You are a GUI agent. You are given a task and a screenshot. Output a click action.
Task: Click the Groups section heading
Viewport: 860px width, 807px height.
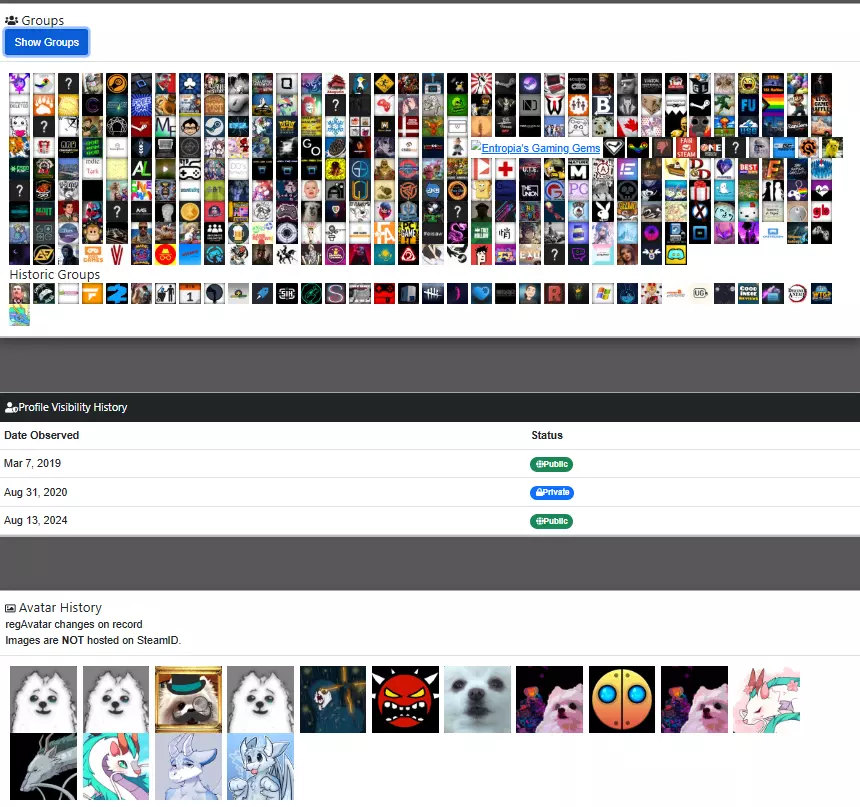[x=42, y=20]
